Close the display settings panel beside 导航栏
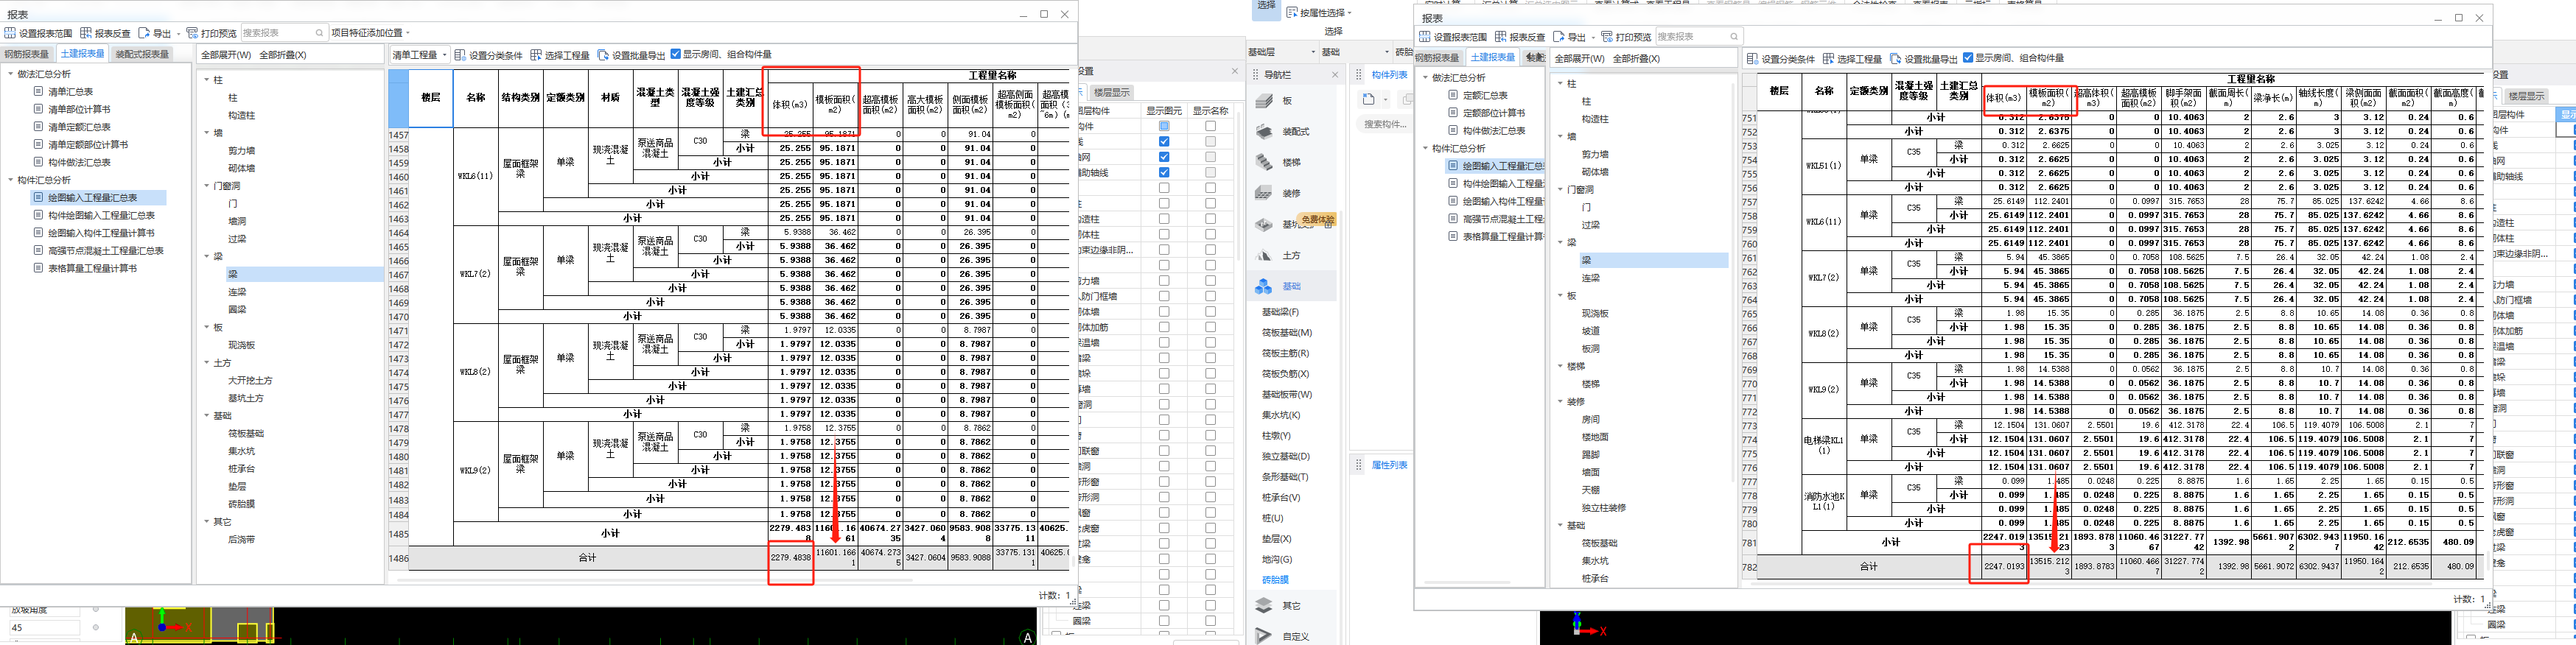This screenshot has width=2576, height=645. 1234,71
